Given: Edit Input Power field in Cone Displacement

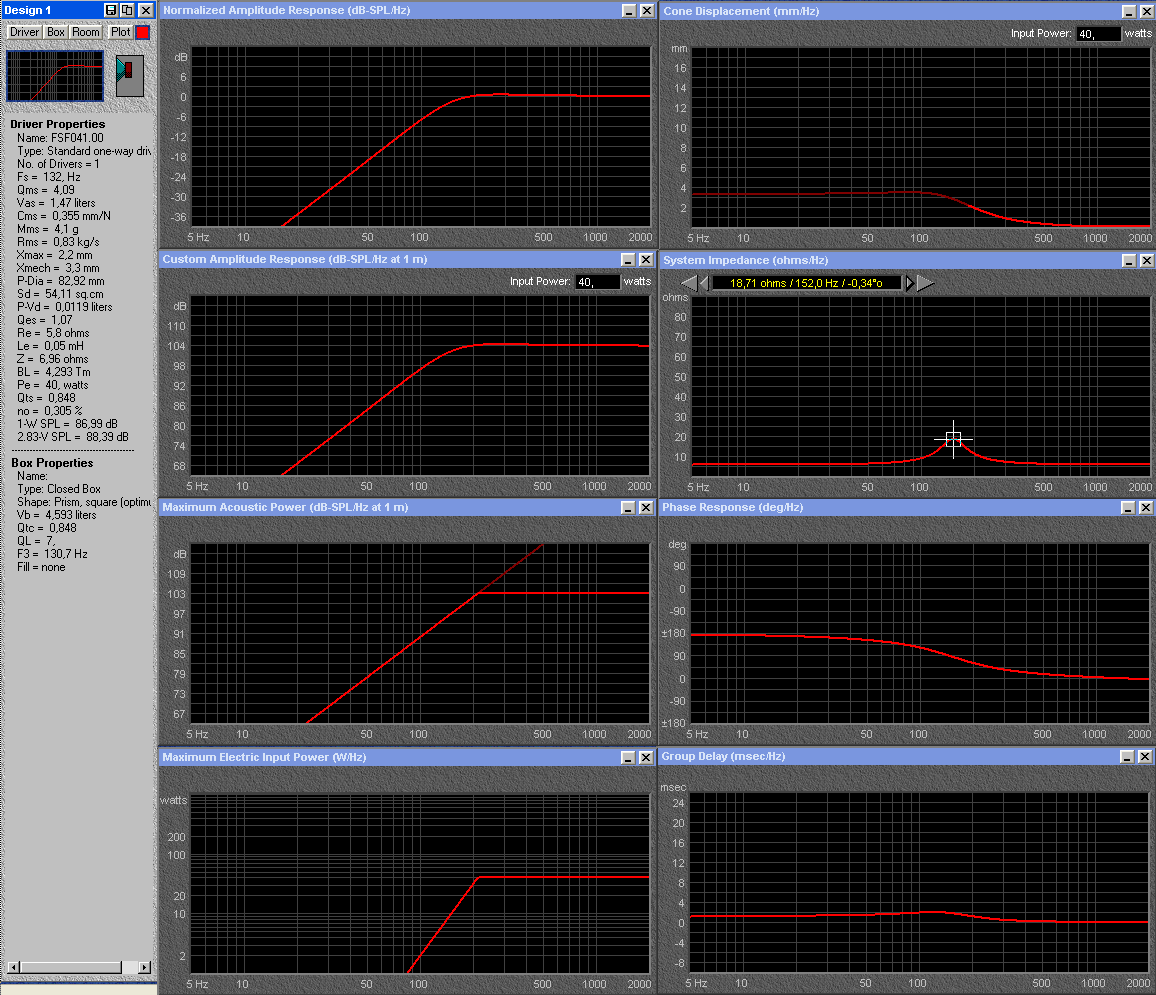Looking at the screenshot, I should pos(1098,34).
